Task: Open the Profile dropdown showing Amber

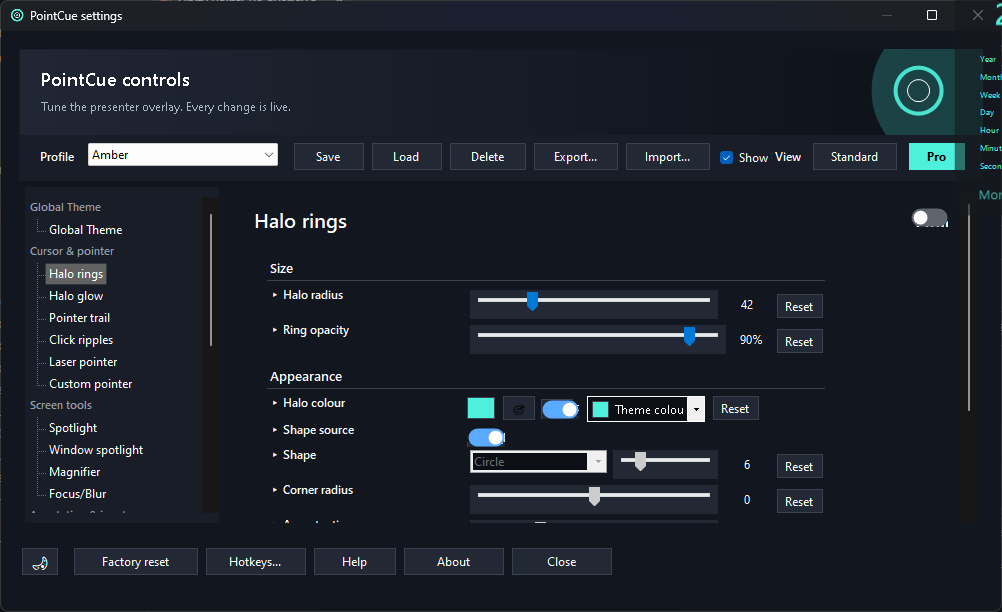Action: (183, 155)
